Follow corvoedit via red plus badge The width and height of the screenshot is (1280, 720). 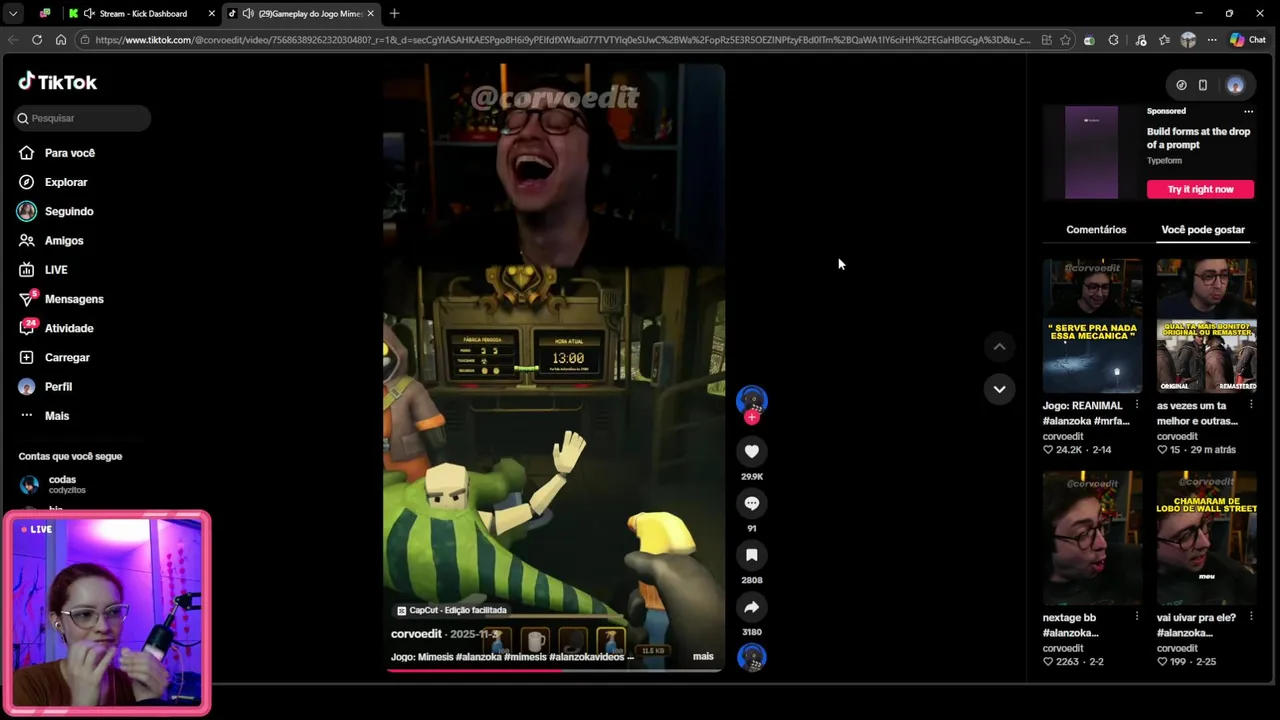[752, 417]
